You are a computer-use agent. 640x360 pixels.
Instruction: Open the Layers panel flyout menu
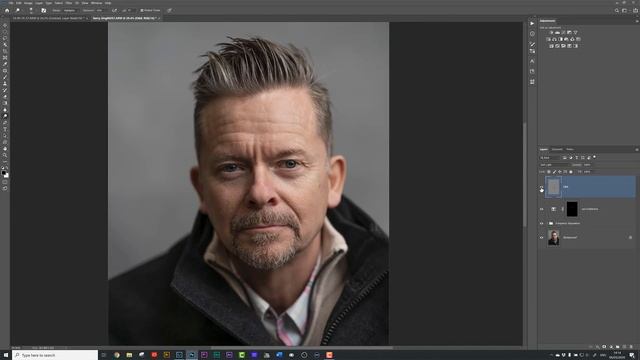pyautogui.click(x=637, y=149)
